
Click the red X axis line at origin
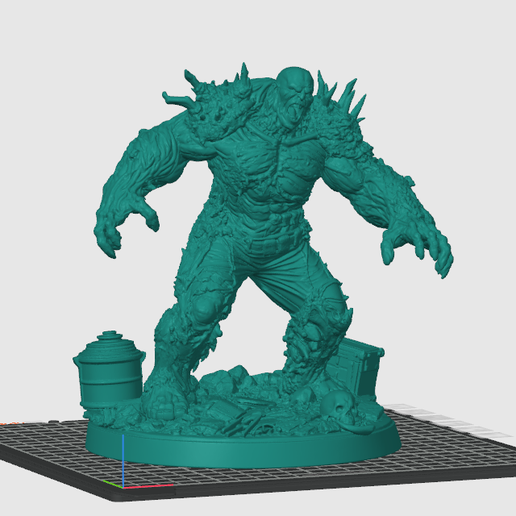[148, 486]
